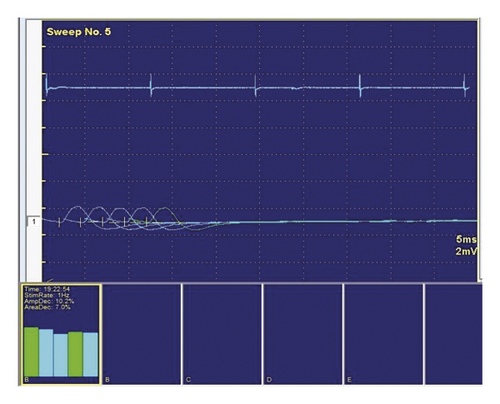This screenshot has height=404, width=500.
Task: Click the channel 1 trace marker box
Action: pyautogui.click(x=34, y=221)
